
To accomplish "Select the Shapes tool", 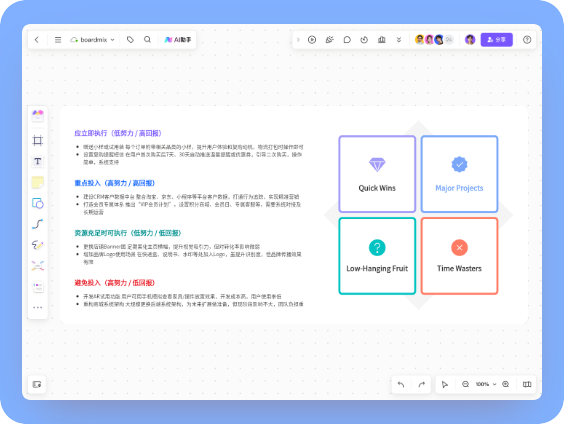I will point(37,204).
